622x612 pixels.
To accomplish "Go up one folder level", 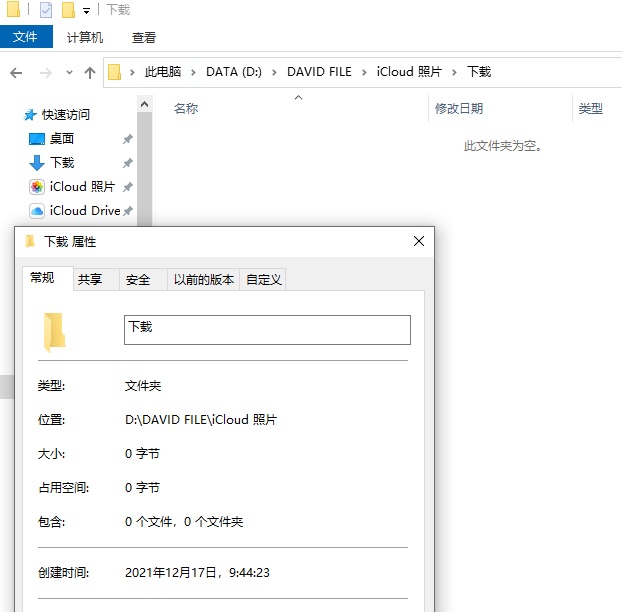I will pyautogui.click(x=90, y=73).
